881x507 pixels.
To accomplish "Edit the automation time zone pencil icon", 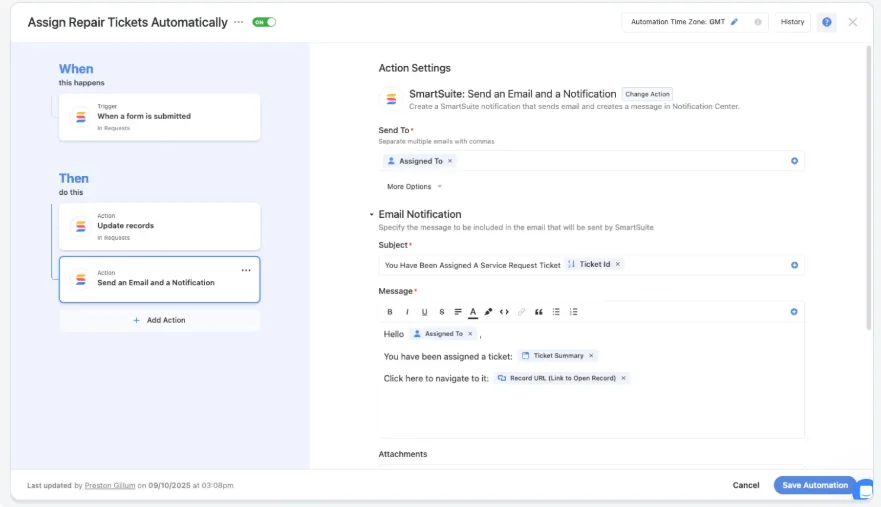I will click(x=734, y=22).
